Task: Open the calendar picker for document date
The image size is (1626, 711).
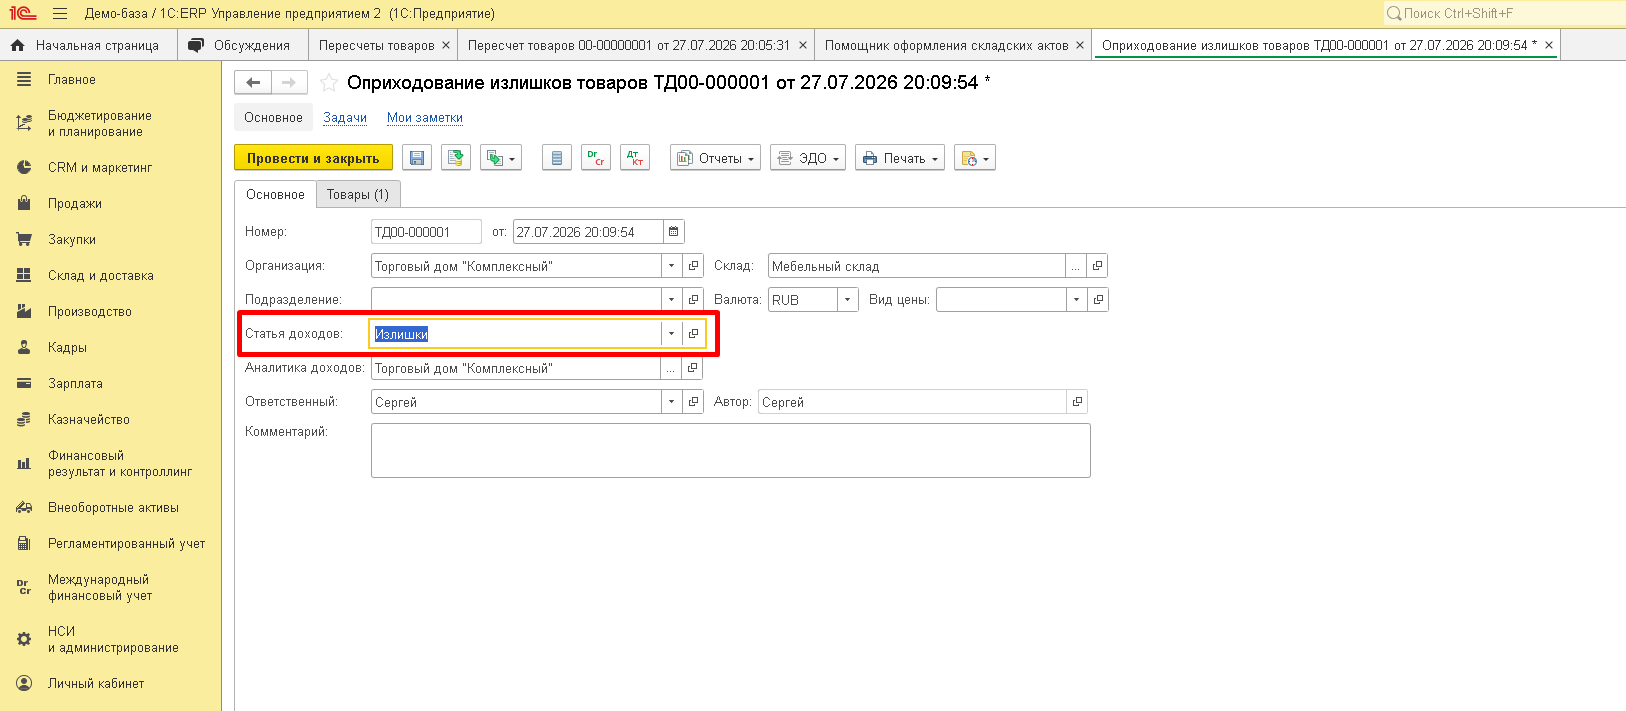Action: (674, 232)
